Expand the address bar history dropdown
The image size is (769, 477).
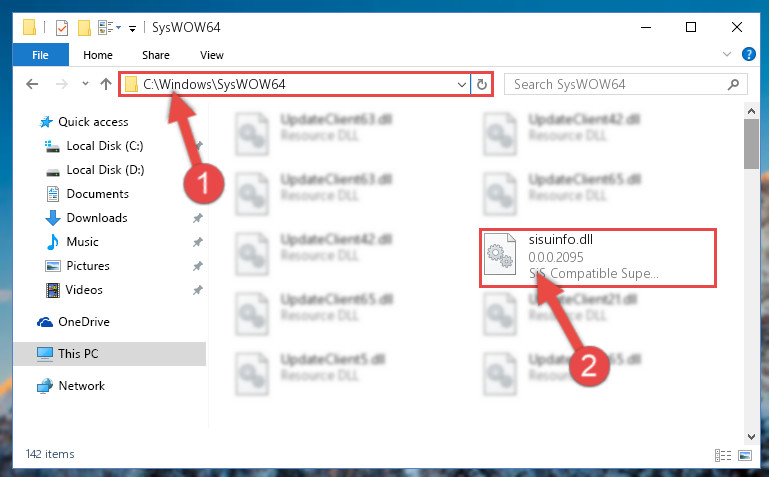click(x=461, y=84)
